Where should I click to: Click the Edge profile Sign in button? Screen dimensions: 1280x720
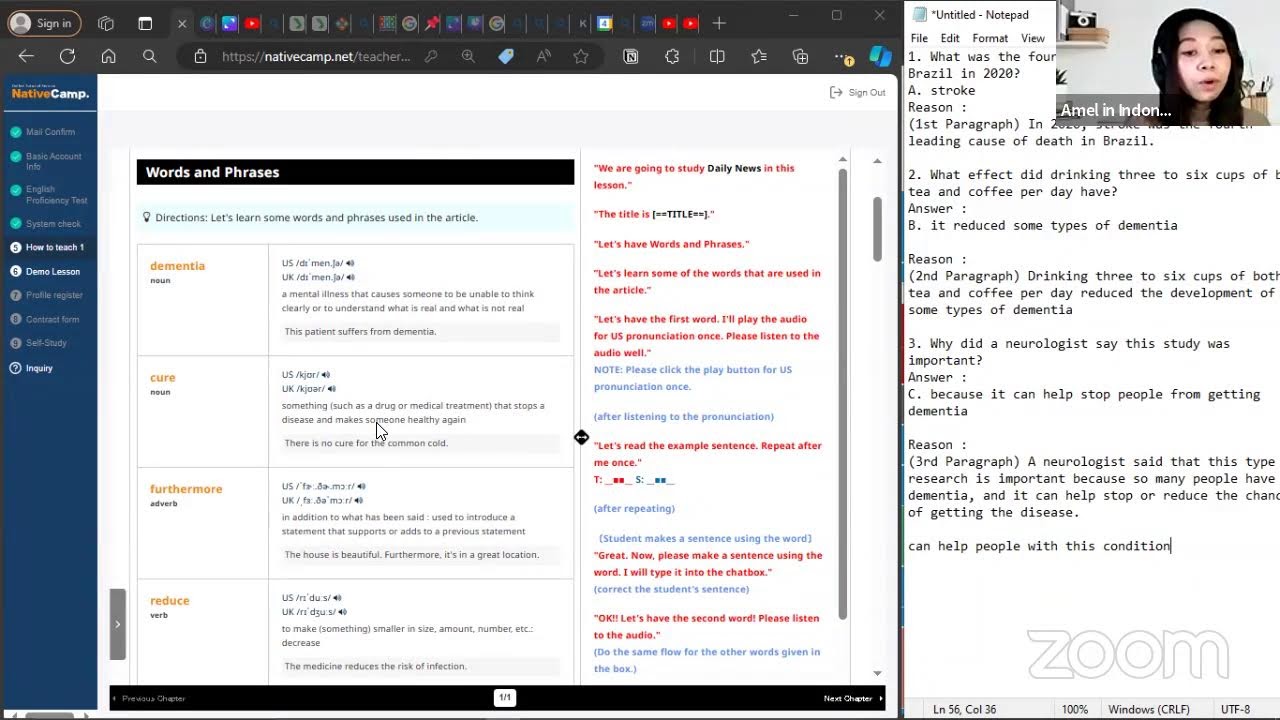click(42, 23)
